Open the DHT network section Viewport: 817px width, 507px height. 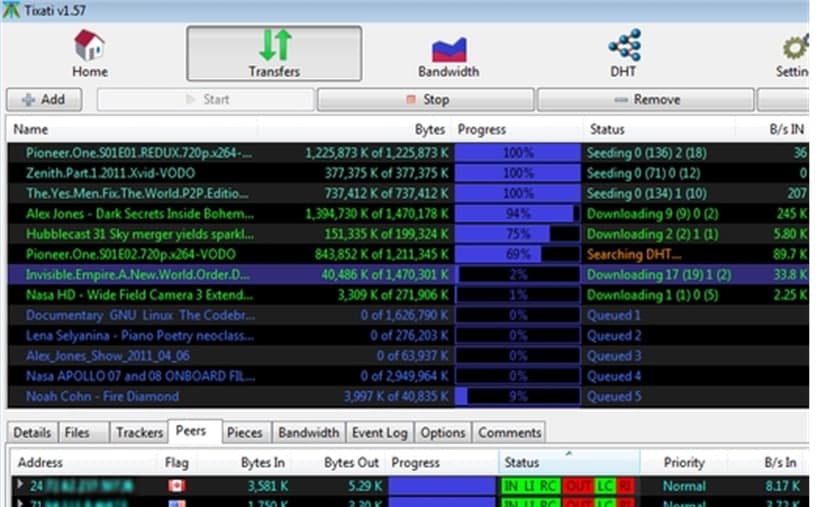click(x=624, y=54)
